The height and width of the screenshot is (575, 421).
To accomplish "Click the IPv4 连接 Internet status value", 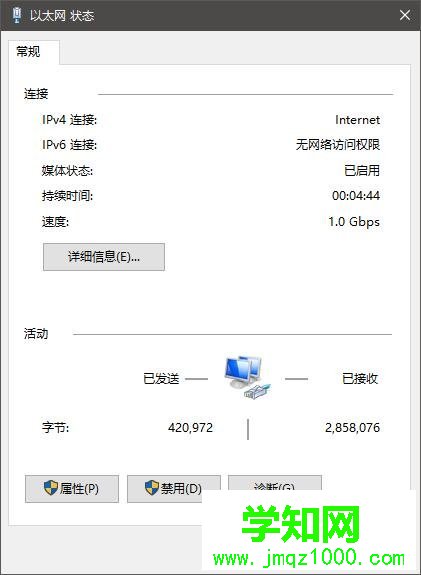I will 358,120.
